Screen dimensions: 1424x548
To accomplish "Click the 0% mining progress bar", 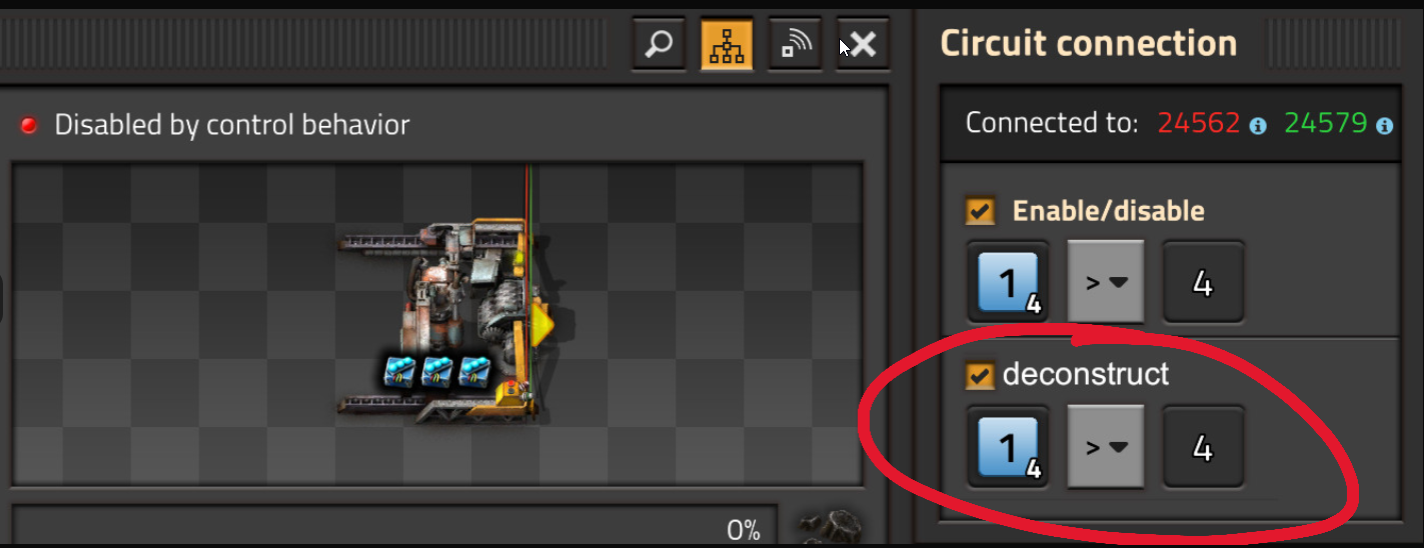I will (x=395, y=527).
